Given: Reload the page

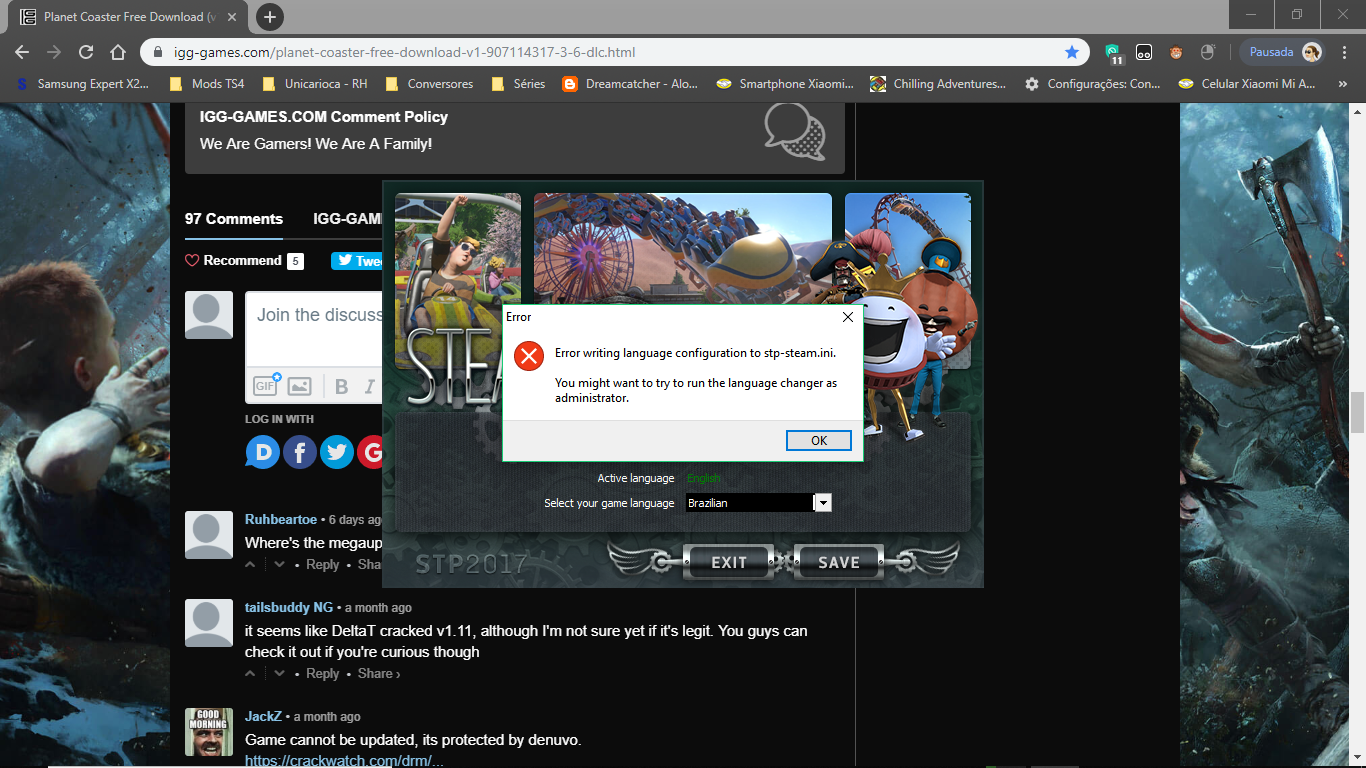Looking at the screenshot, I should (x=86, y=52).
